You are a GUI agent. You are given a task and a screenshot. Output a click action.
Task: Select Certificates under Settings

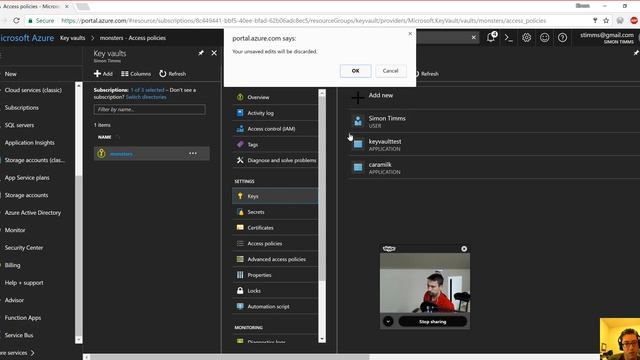pos(275,228)
